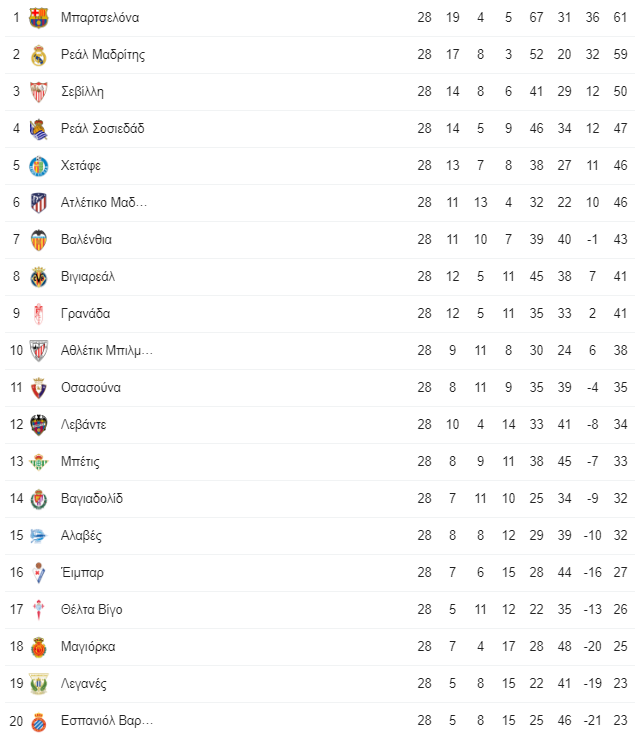642x750 pixels.
Task: Open the Espanyol crest in last row
Action: click(x=39, y=721)
